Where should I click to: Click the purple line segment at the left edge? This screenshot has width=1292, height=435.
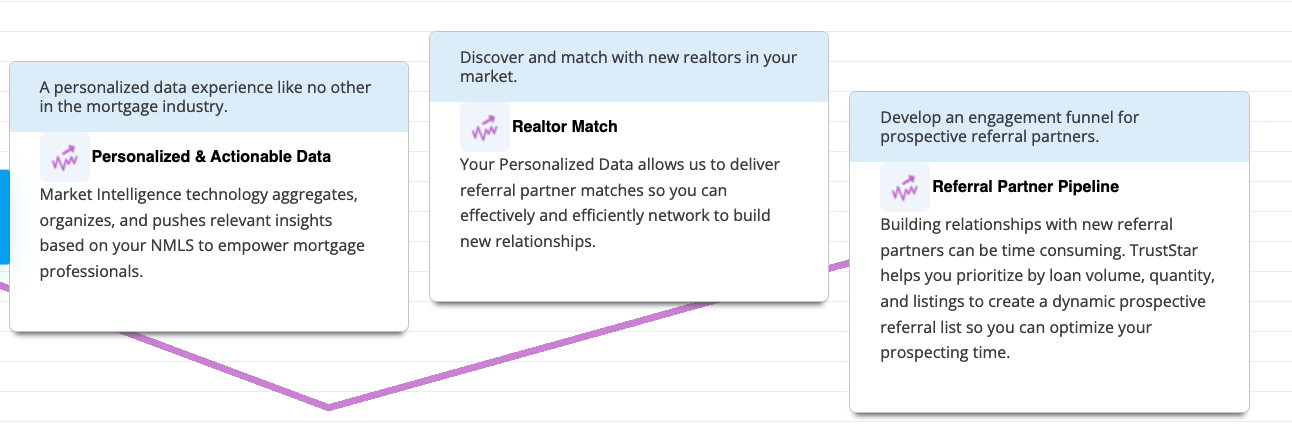click(4, 287)
